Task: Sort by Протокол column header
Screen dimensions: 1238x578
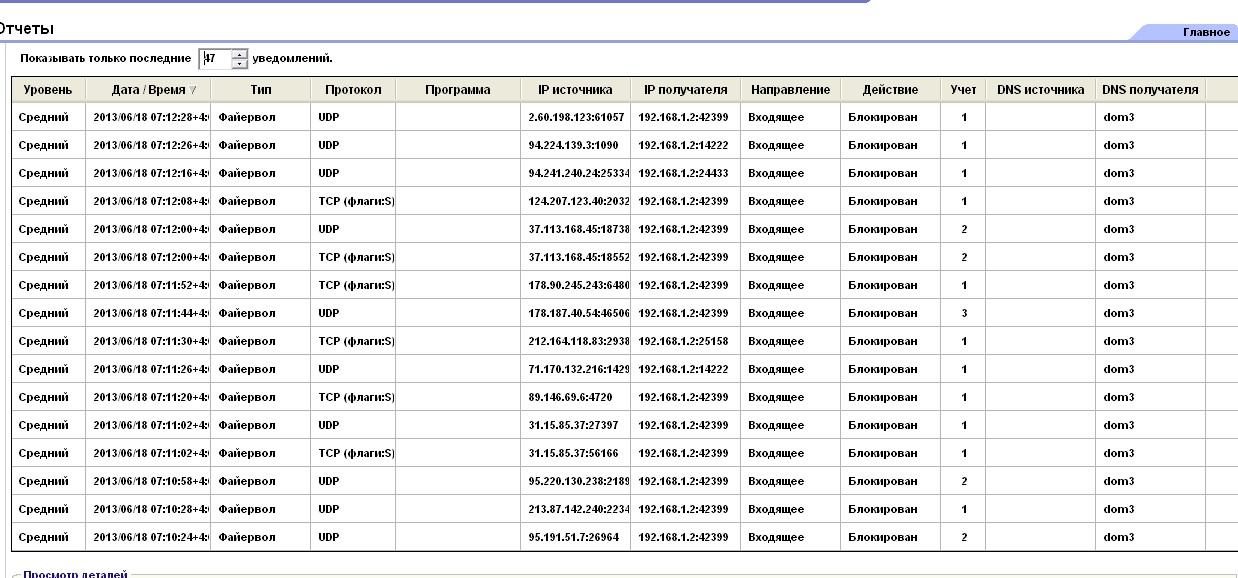Action: pos(353,90)
